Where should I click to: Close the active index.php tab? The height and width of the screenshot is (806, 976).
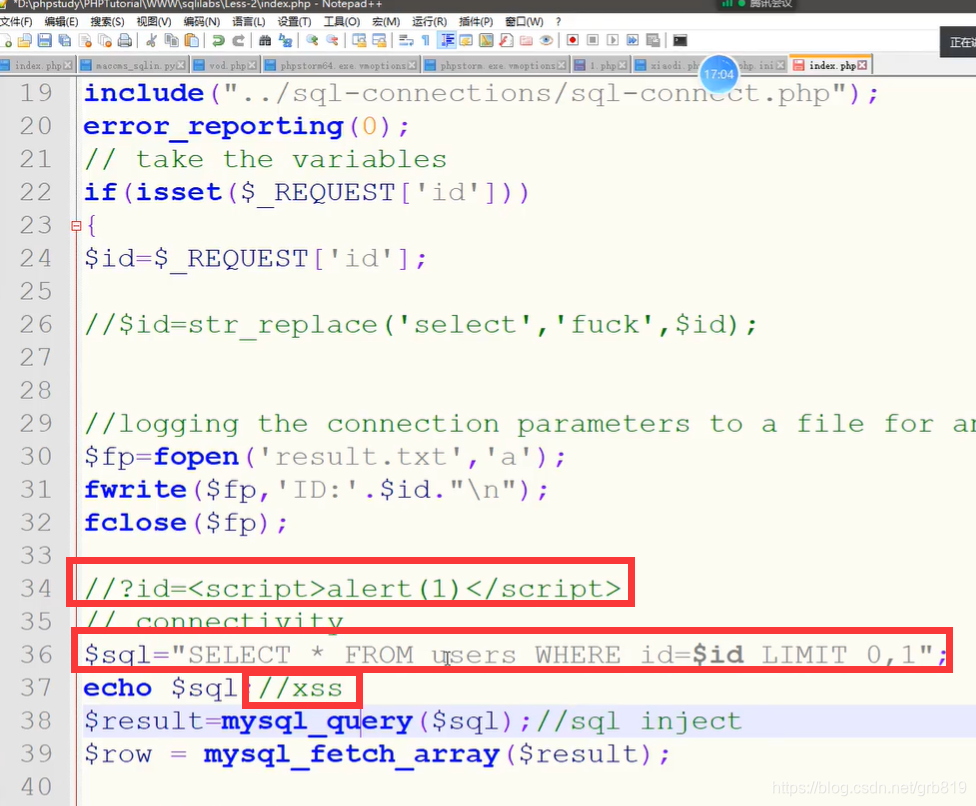tap(862, 65)
